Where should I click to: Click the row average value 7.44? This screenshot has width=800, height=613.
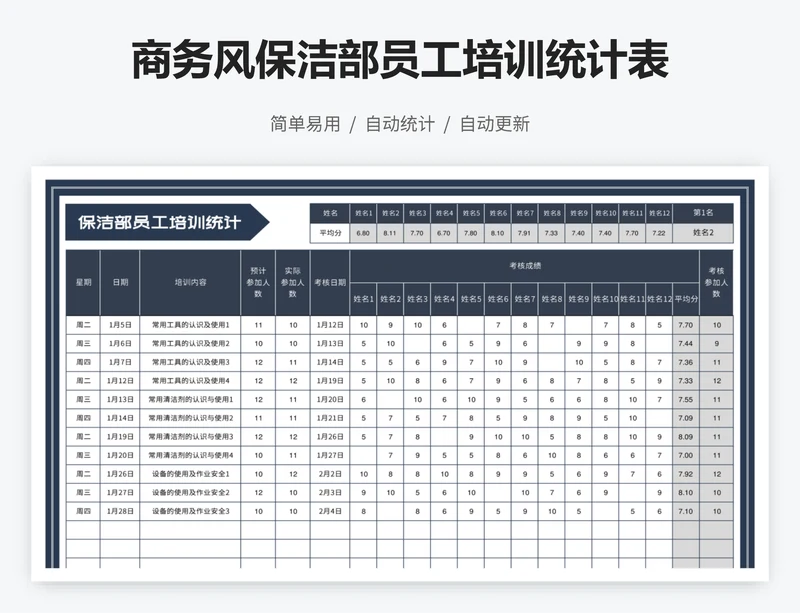(686, 344)
